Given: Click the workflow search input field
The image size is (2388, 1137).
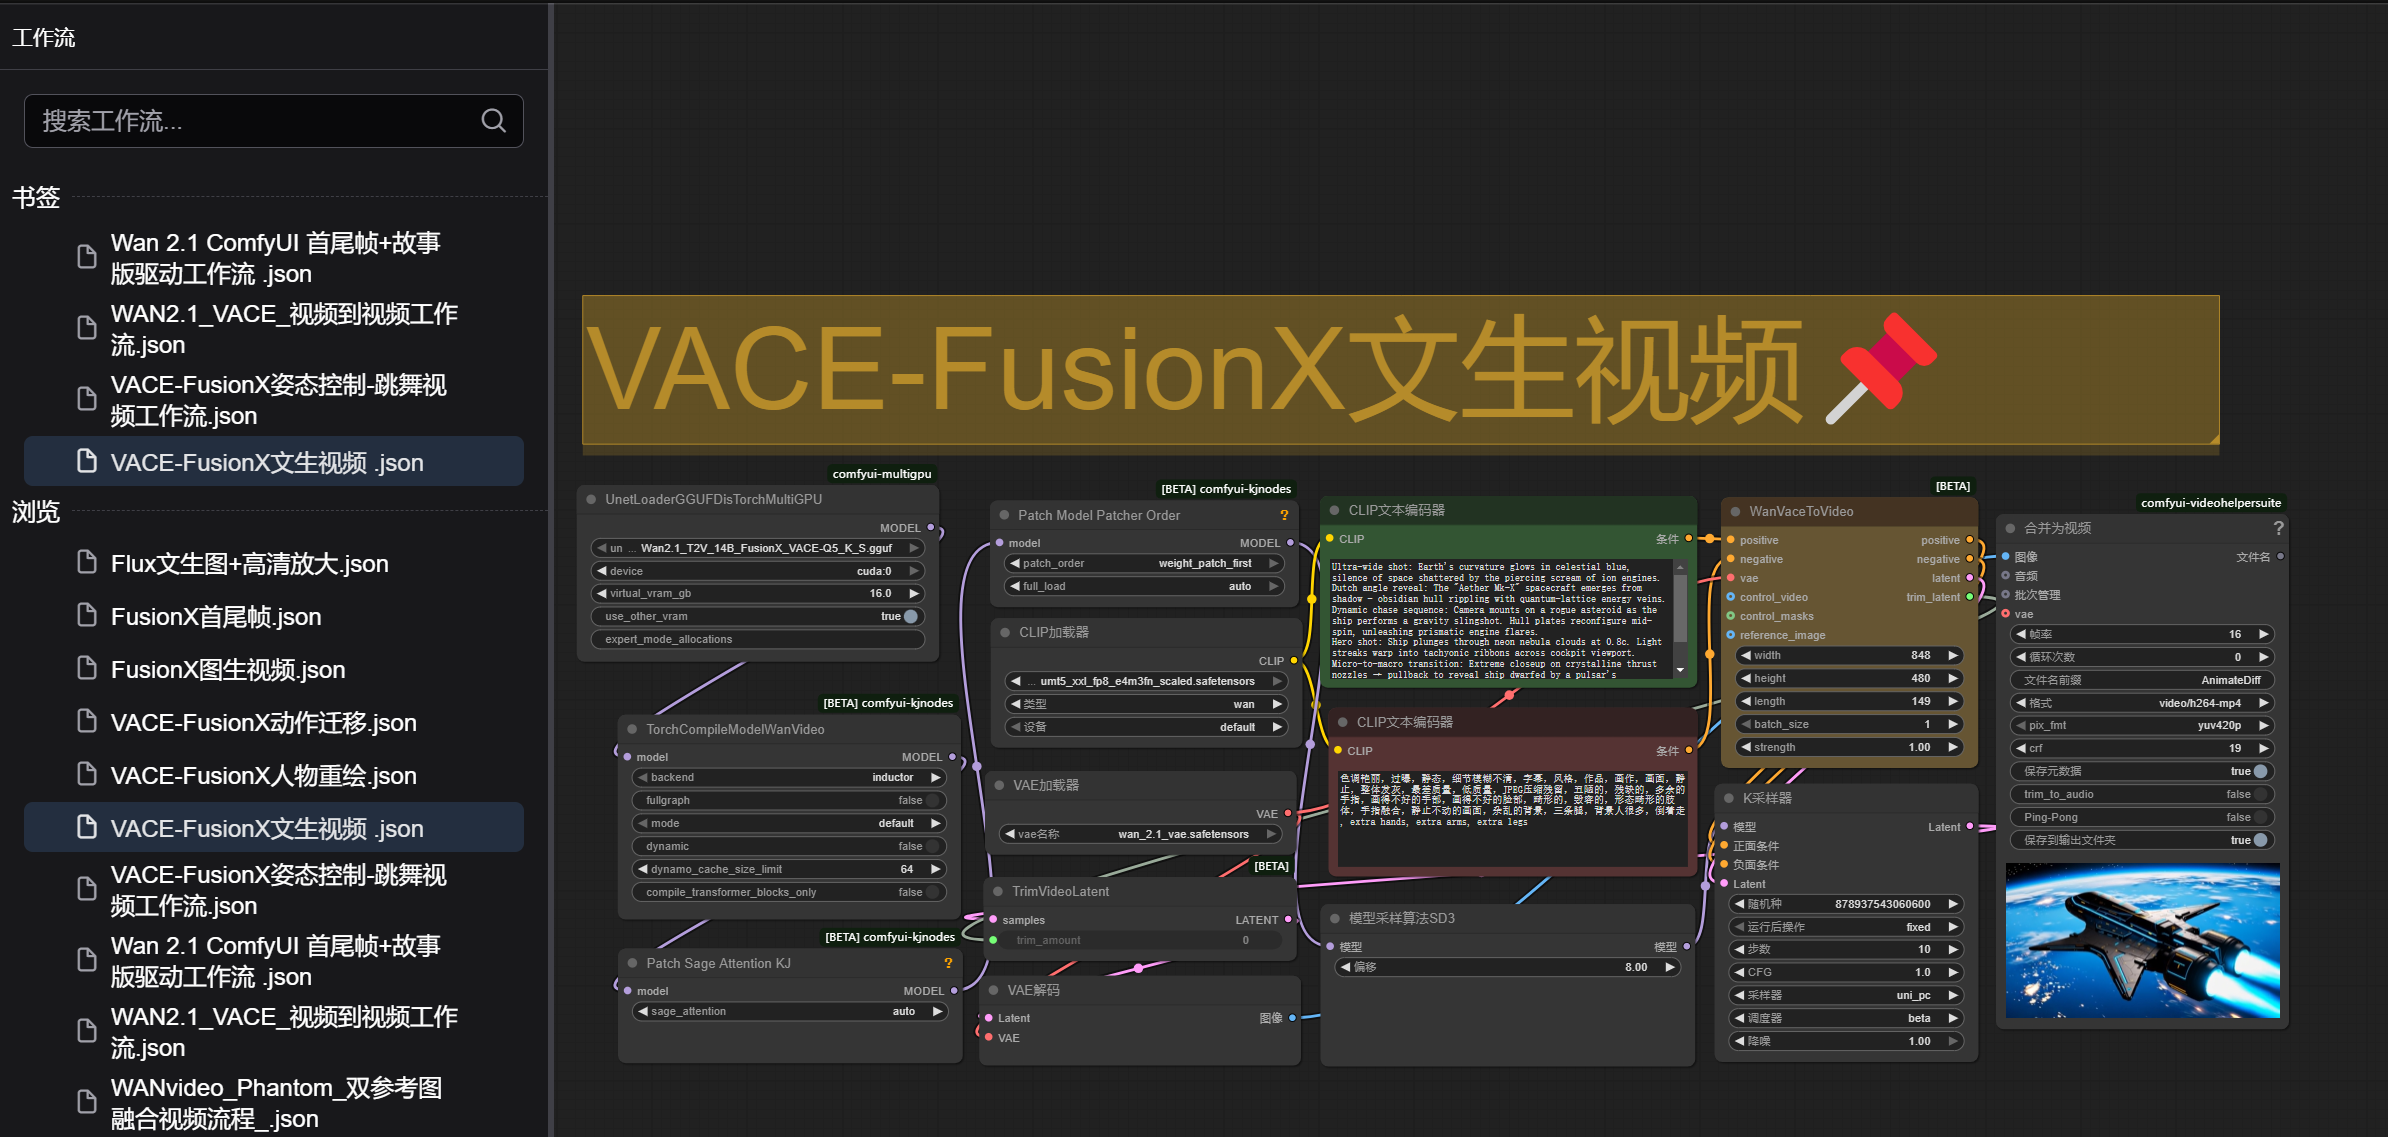Looking at the screenshot, I should (x=273, y=121).
